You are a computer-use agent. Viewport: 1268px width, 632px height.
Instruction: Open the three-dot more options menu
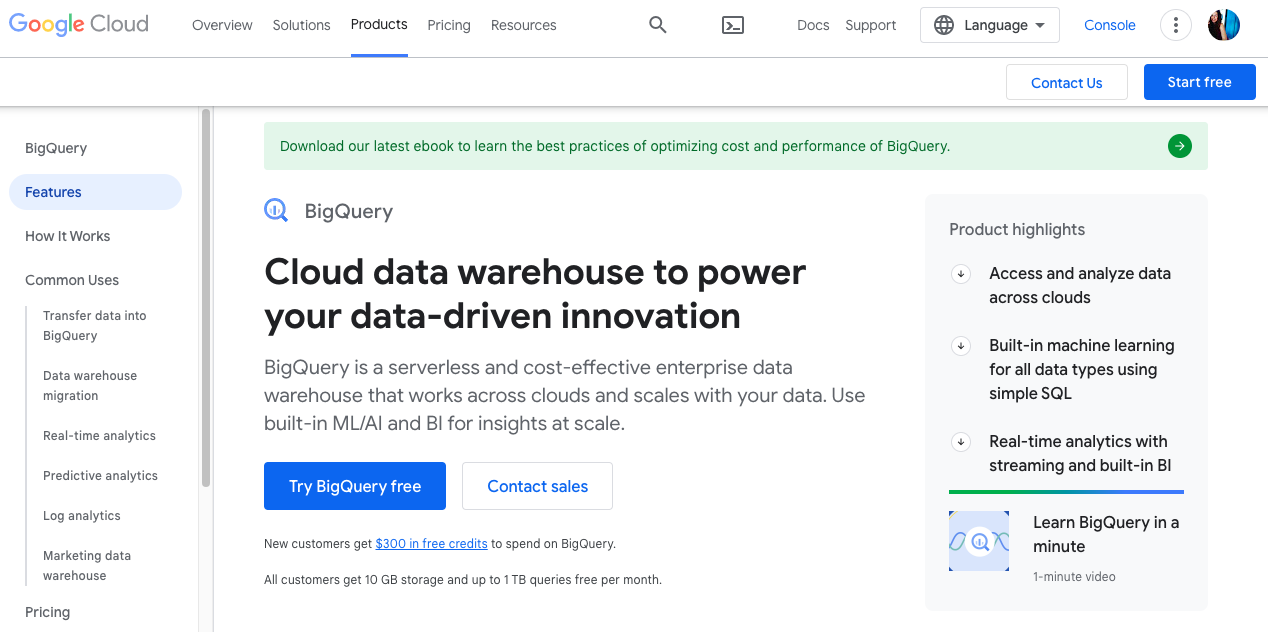click(1177, 25)
